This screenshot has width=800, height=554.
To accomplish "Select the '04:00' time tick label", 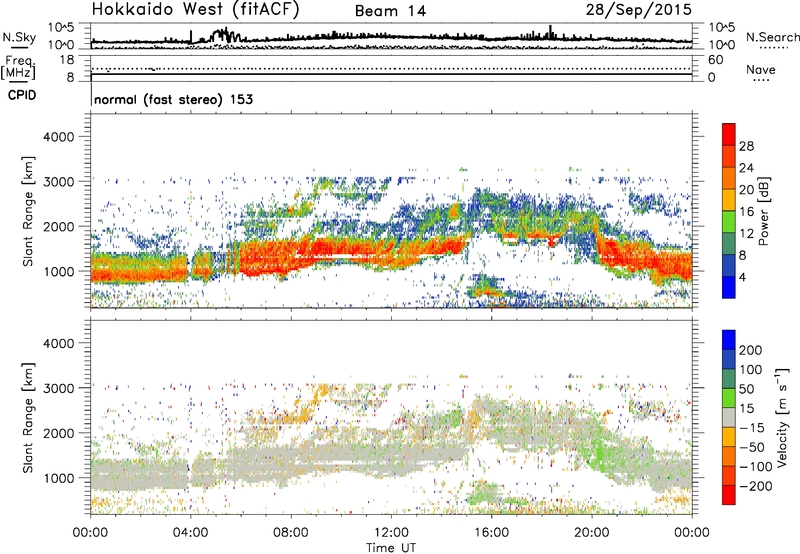I will 190,533.
